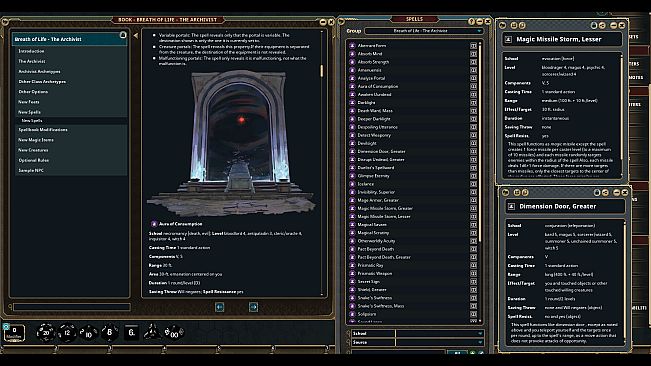
Task: Share the Magic Missile Storm, Lesser record
Action: click(602, 25)
